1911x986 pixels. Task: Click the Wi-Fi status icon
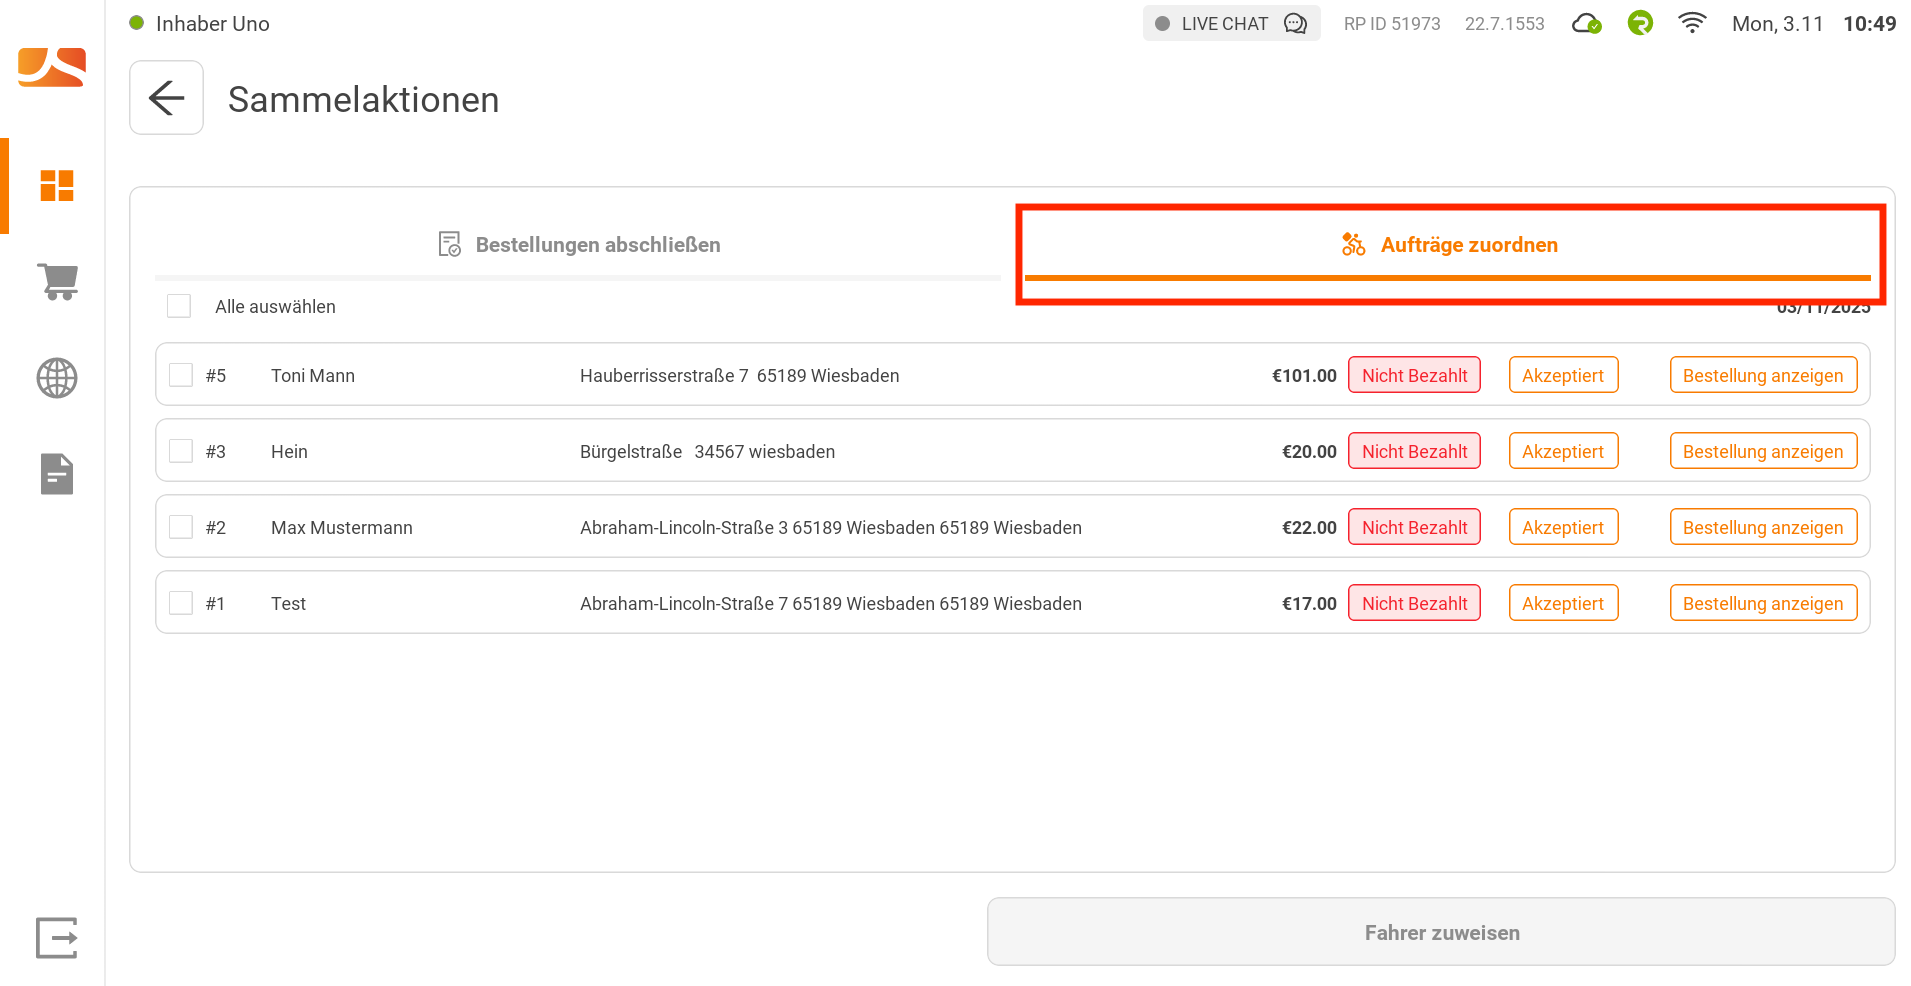coord(1692,23)
